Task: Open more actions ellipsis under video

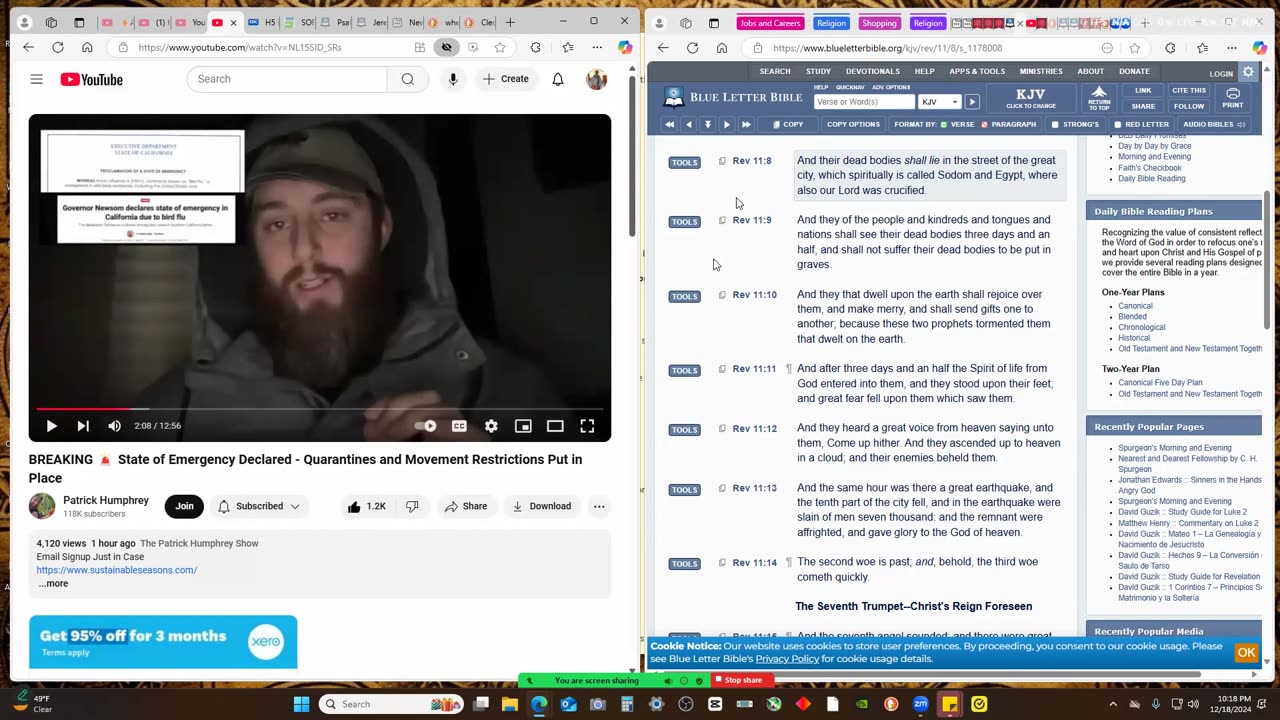Action: tap(599, 506)
